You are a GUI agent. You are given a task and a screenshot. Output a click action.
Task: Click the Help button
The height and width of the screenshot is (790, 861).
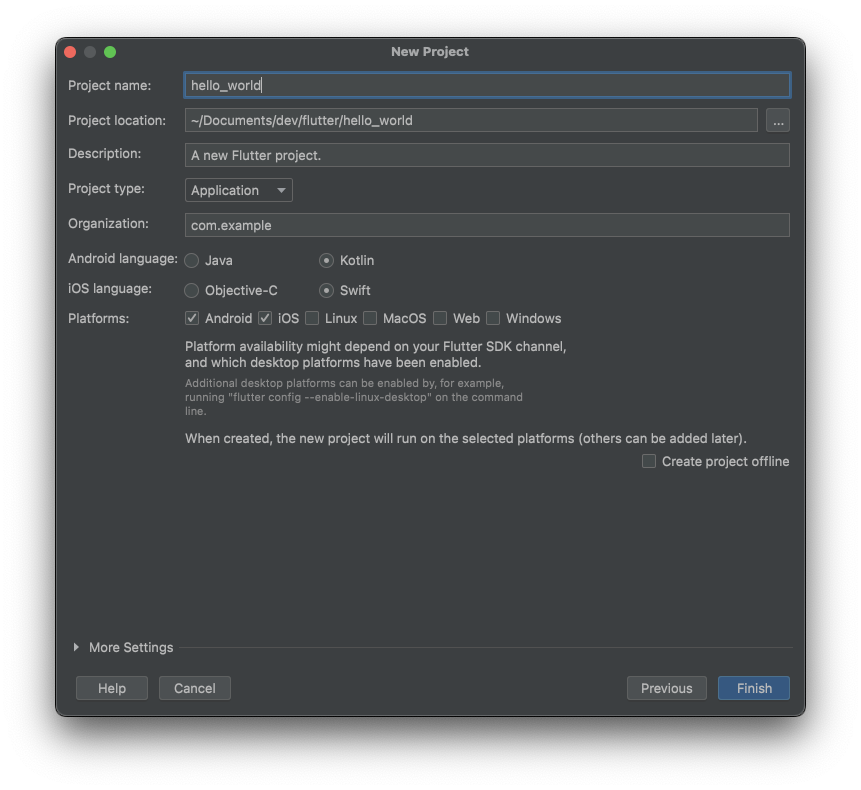tap(112, 688)
